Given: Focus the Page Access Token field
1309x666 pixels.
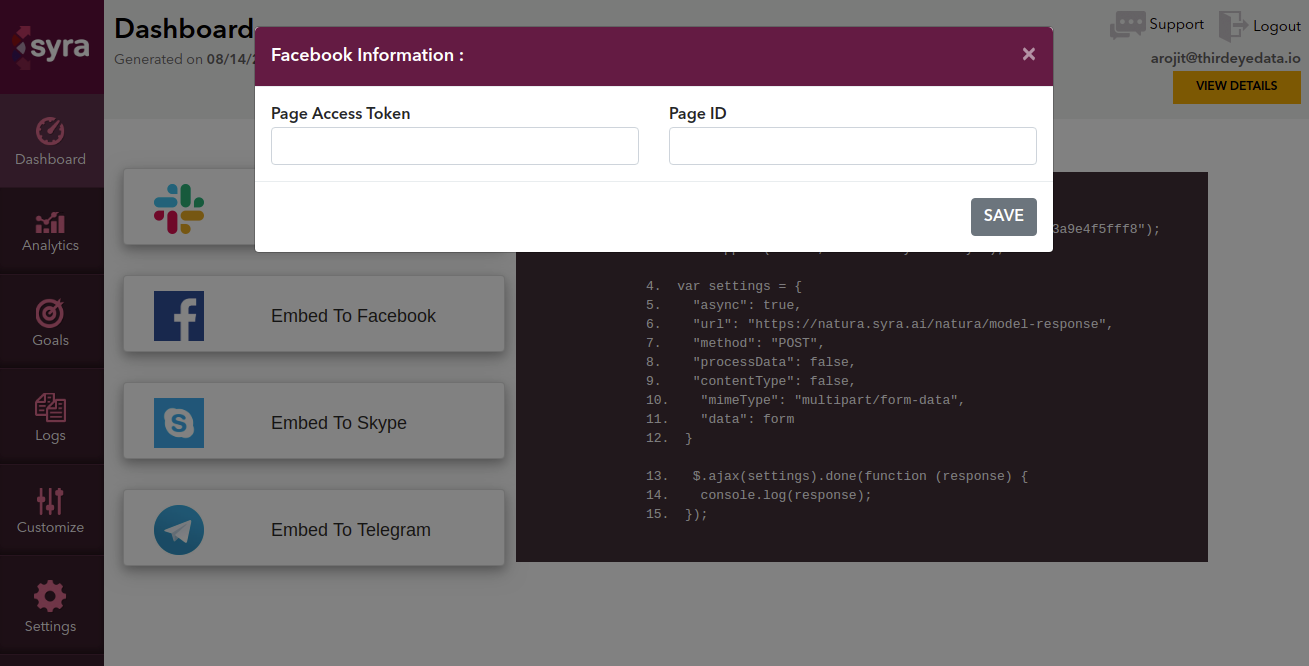Looking at the screenshot, I should pos(454,146).
